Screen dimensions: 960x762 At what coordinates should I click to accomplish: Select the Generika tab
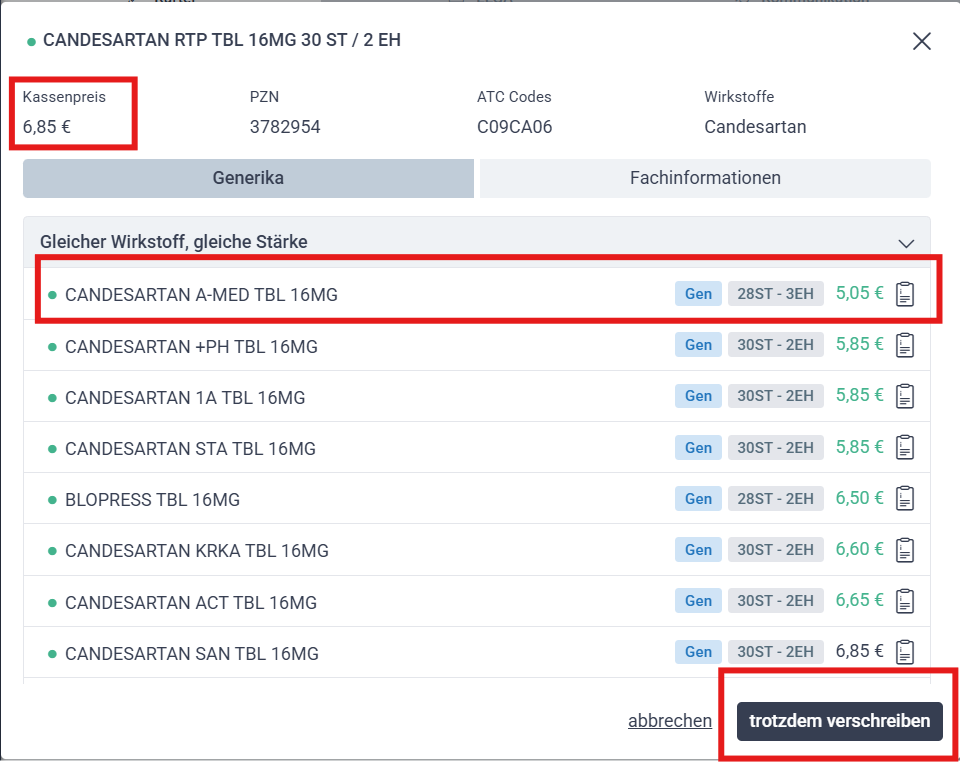pos(248,178)
